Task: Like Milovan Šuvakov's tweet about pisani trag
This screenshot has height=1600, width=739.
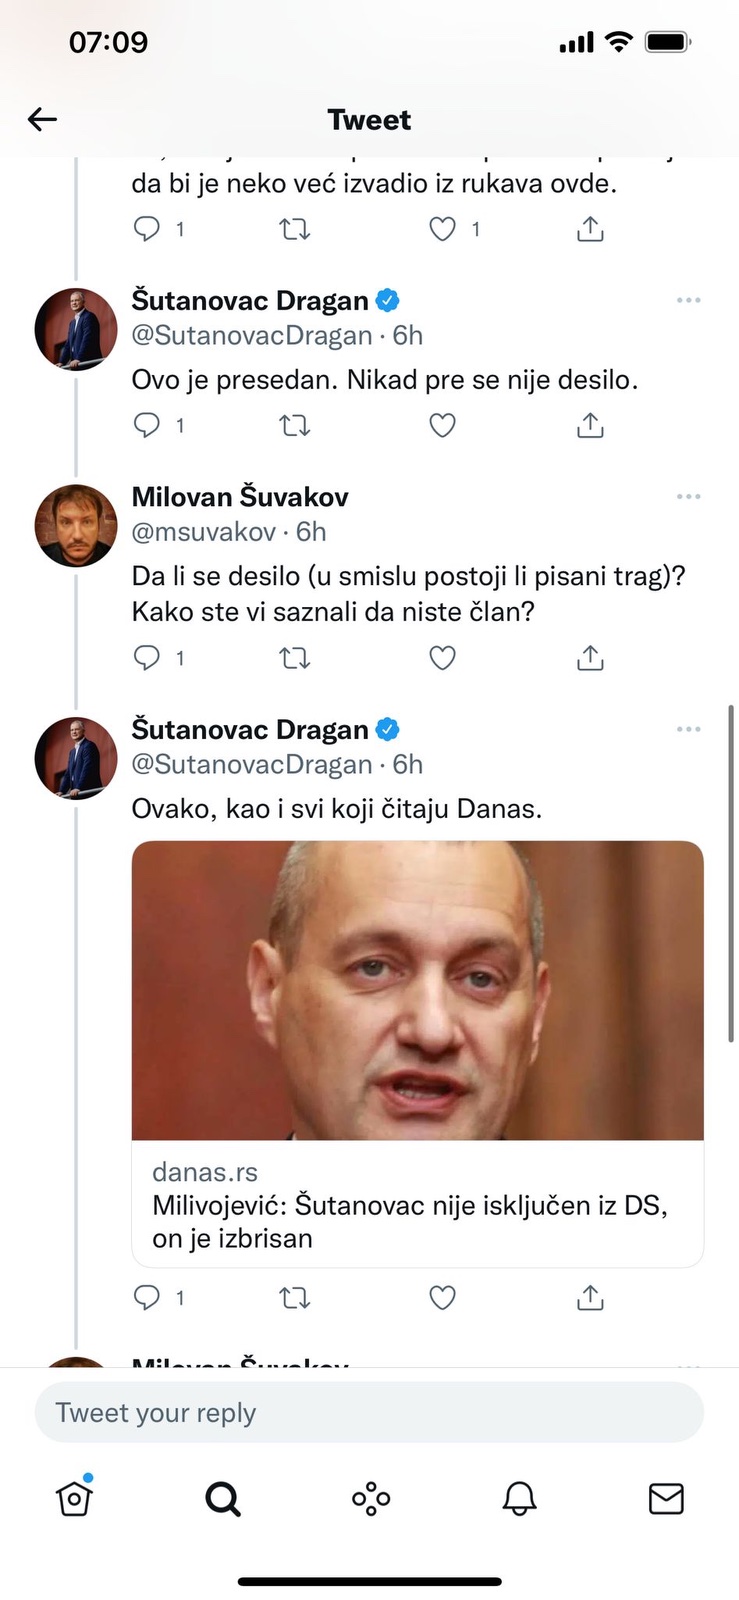Action: (442, 658)
